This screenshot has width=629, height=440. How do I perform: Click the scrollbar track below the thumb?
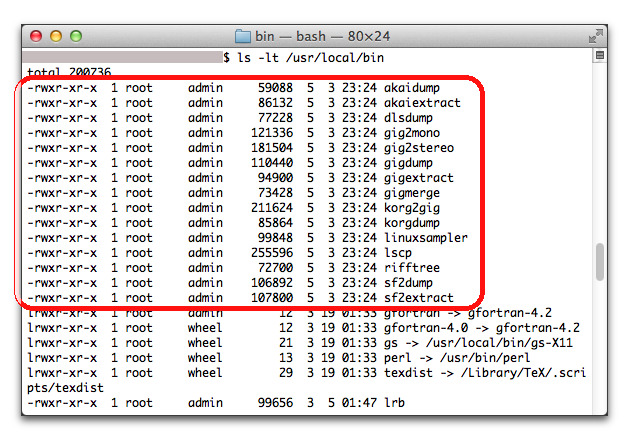tap(600, 350)
